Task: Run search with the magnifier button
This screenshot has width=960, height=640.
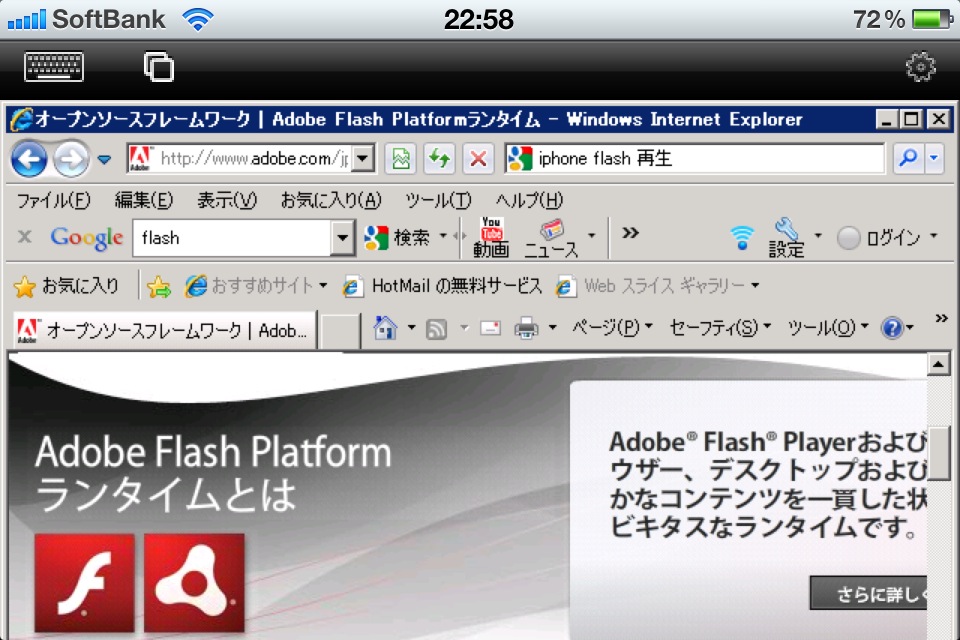Action: click(x=908, y=159)
